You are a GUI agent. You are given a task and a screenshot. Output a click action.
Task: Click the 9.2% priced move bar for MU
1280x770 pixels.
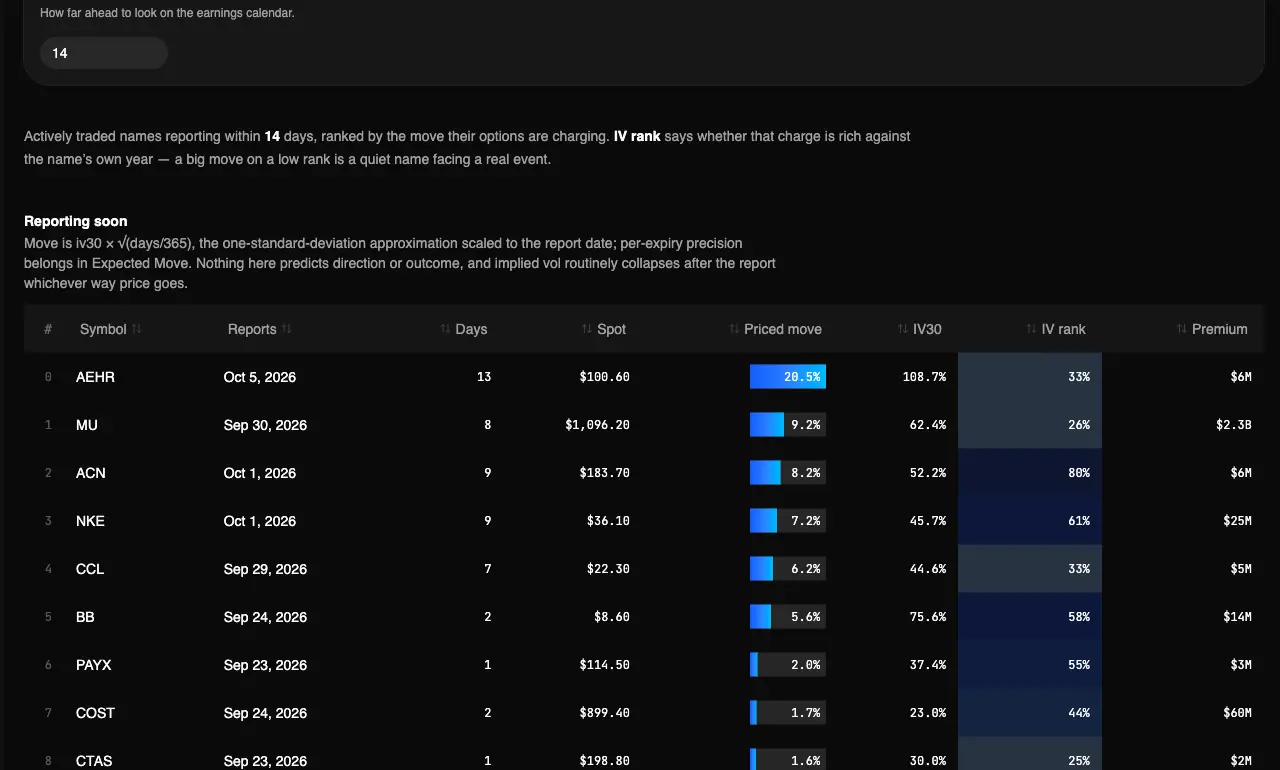tap(788, 425)
